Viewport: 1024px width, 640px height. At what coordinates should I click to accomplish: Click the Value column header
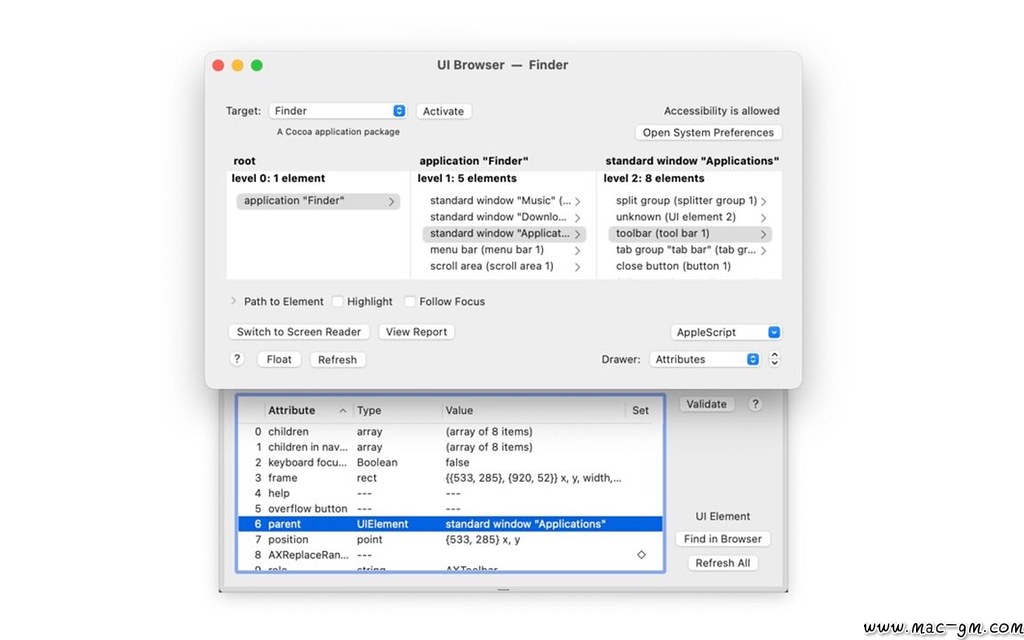pyautogui.click(x=534, y=411)
